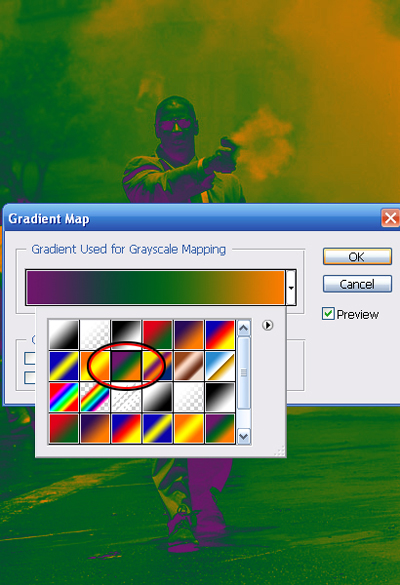This screenshot has height=585, width=400.
Task: Pick the white-to-transparent gradient in the top row
Action: pyautogui.click(x=95, y=335)
